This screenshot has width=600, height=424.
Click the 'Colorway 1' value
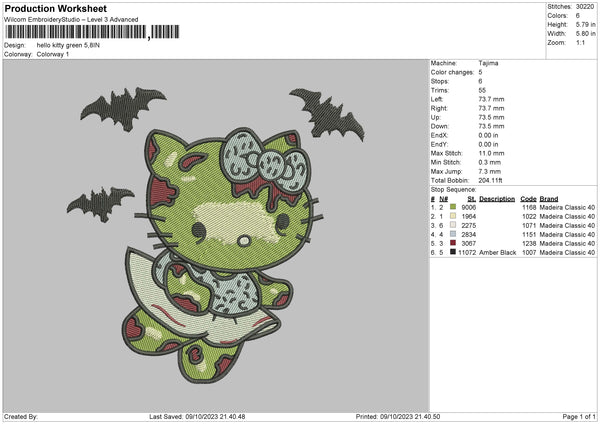(53, 54)
